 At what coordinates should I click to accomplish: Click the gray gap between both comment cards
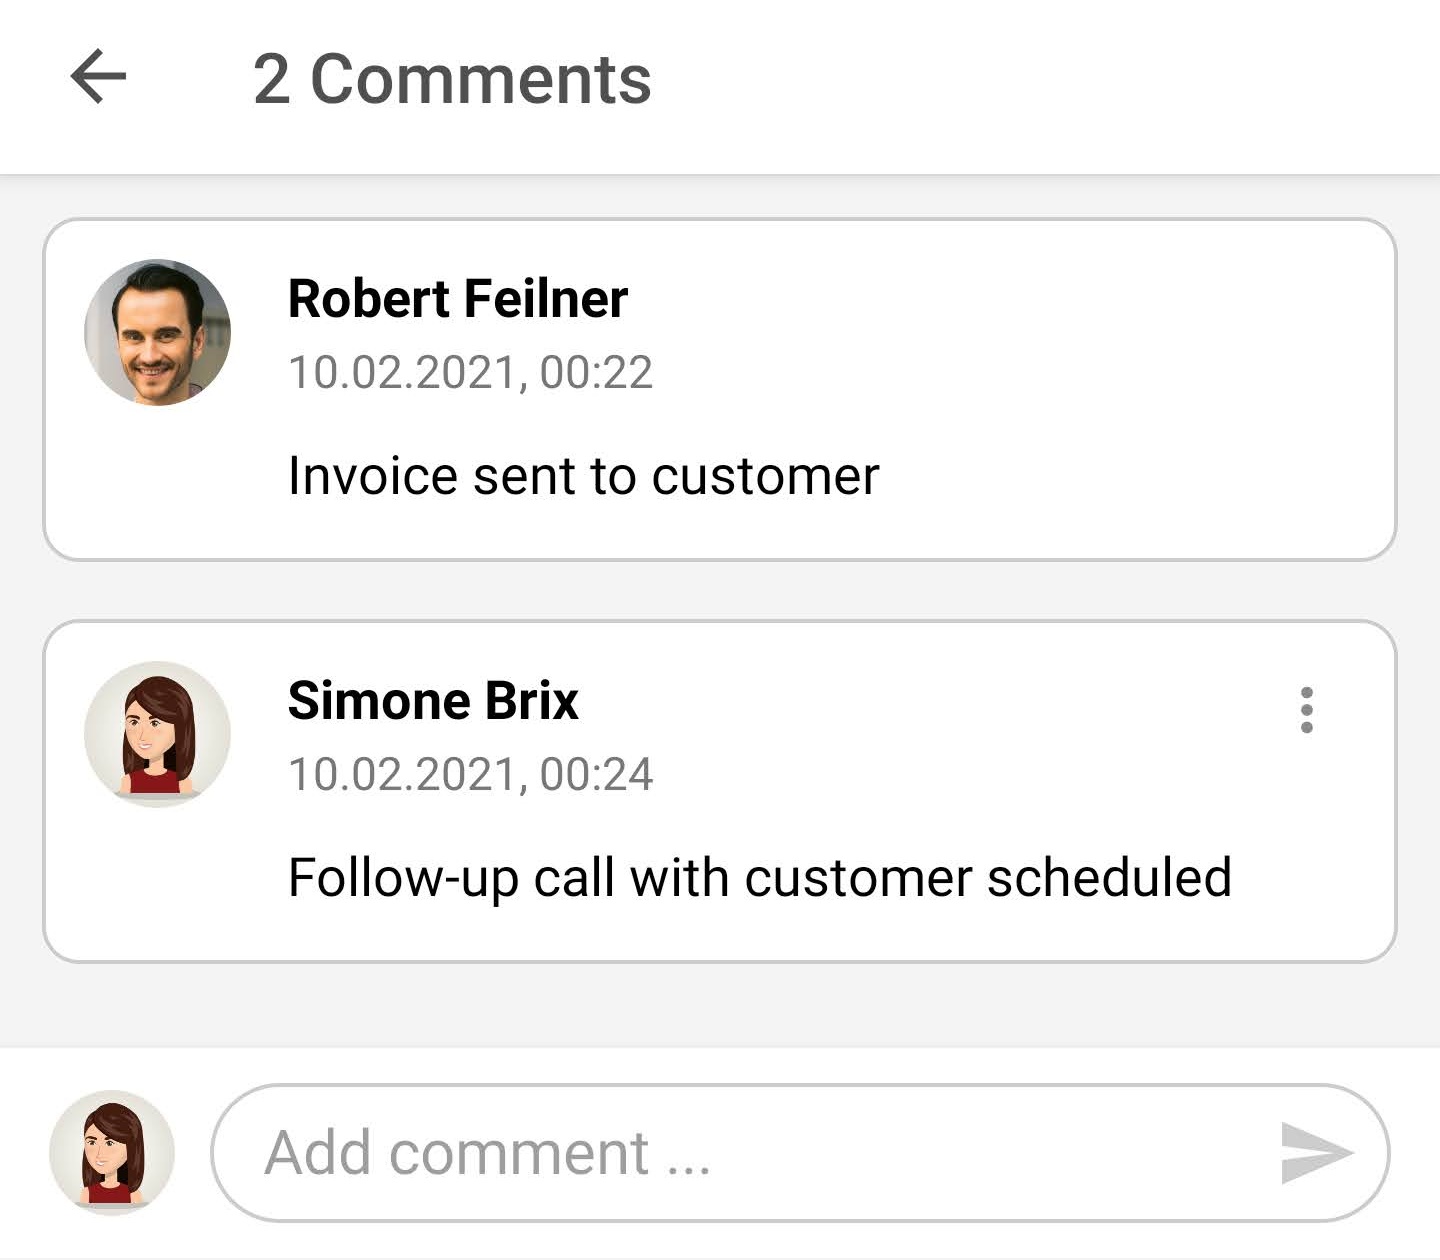tap(720, 590)
